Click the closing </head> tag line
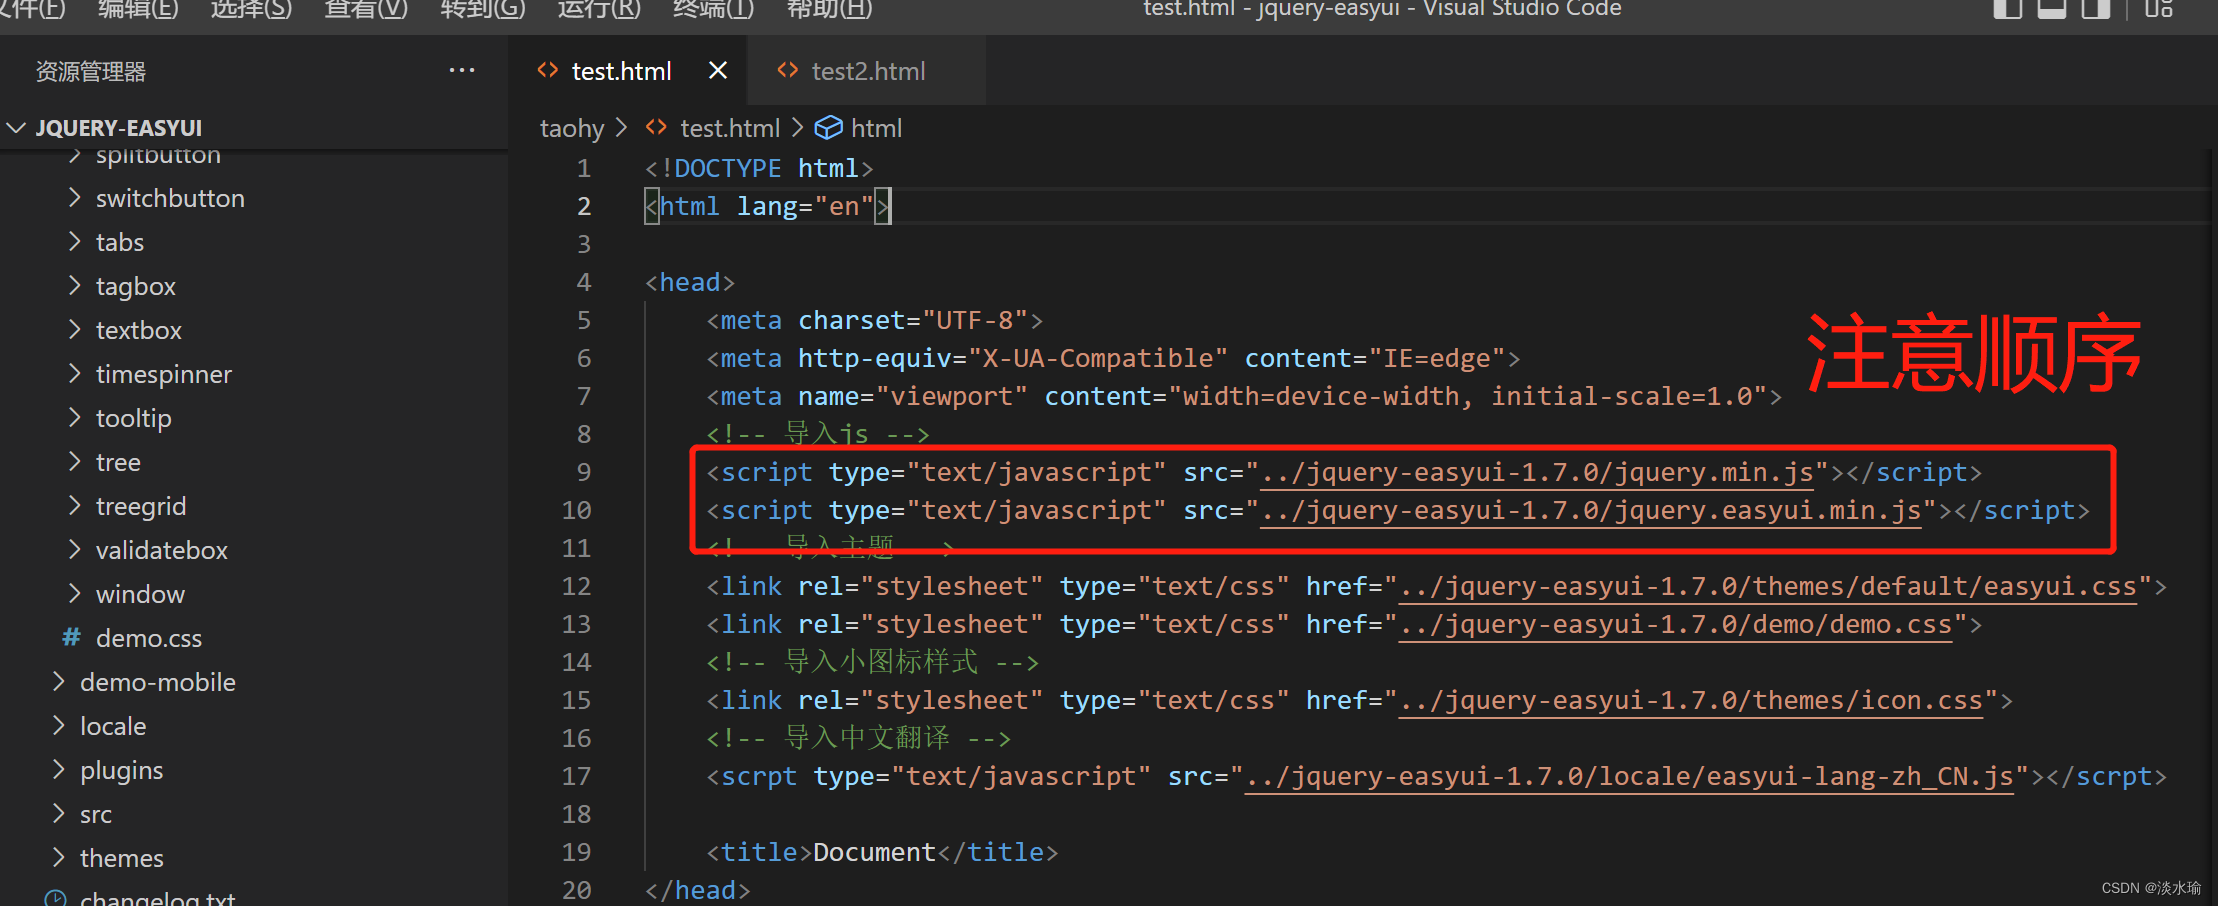This screenshot has height=906, width=2218. 697,890
